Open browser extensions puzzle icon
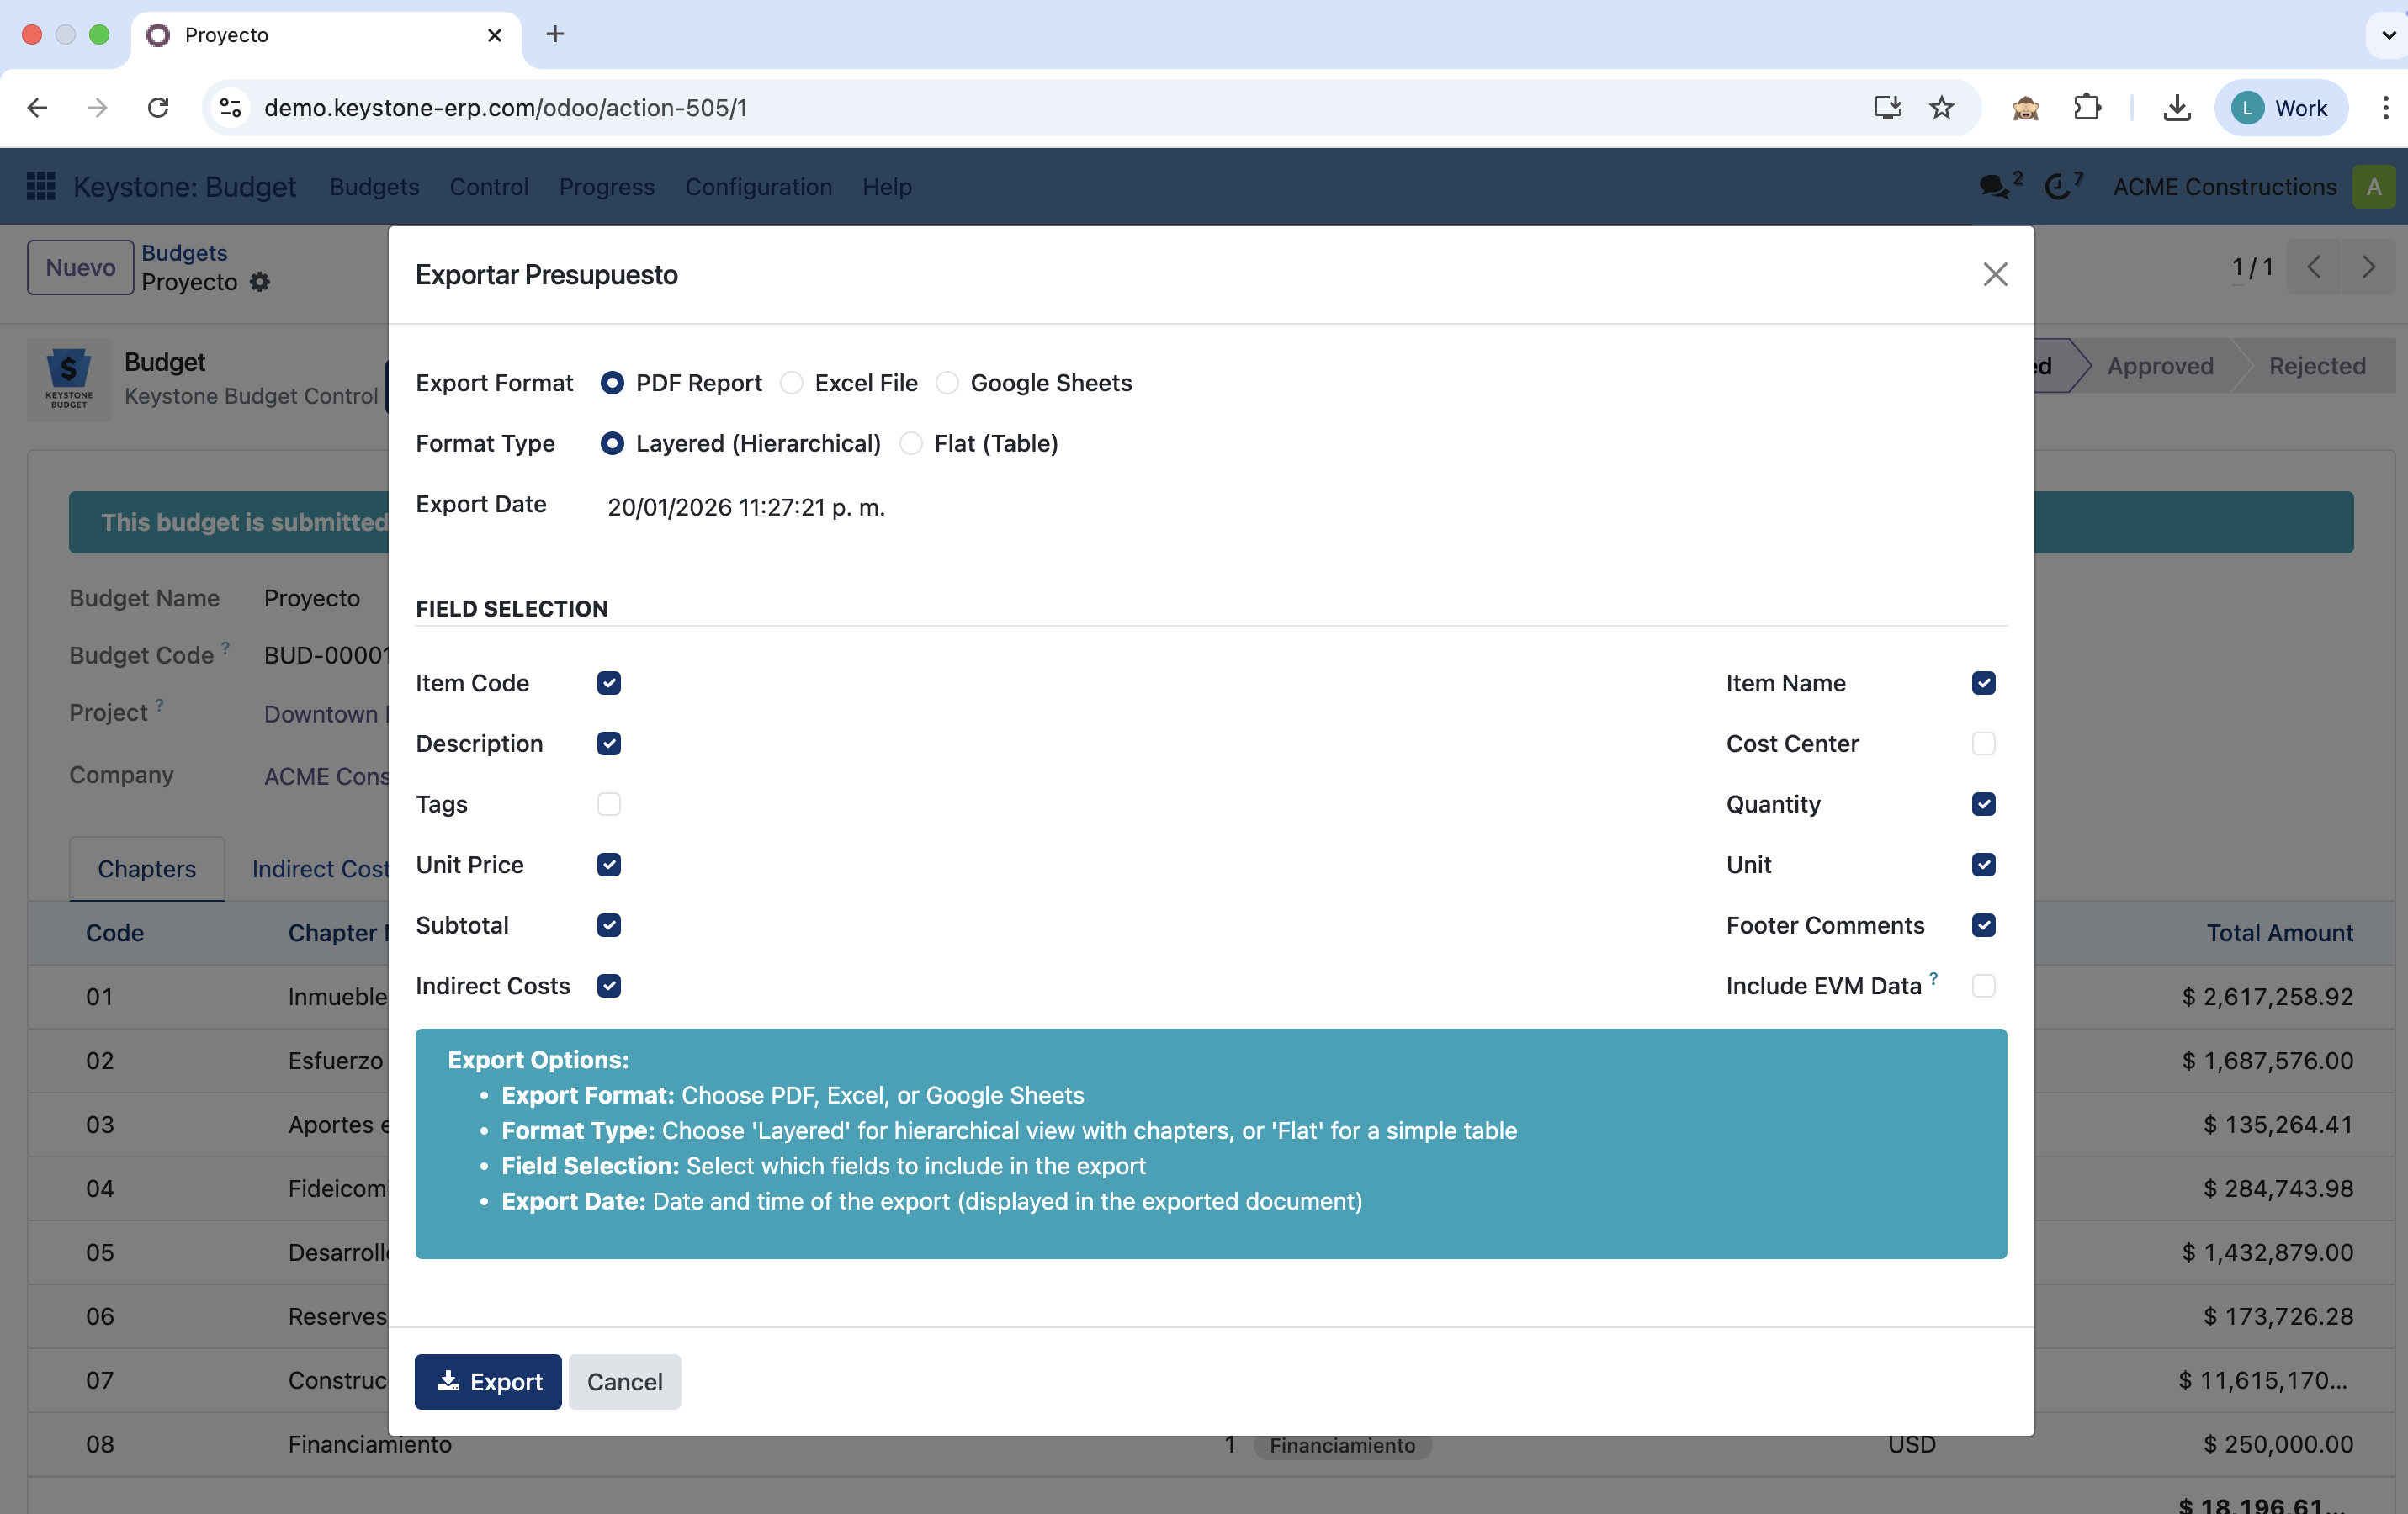Screen dimensions: 2408x1514 [x=2087, y=108]
